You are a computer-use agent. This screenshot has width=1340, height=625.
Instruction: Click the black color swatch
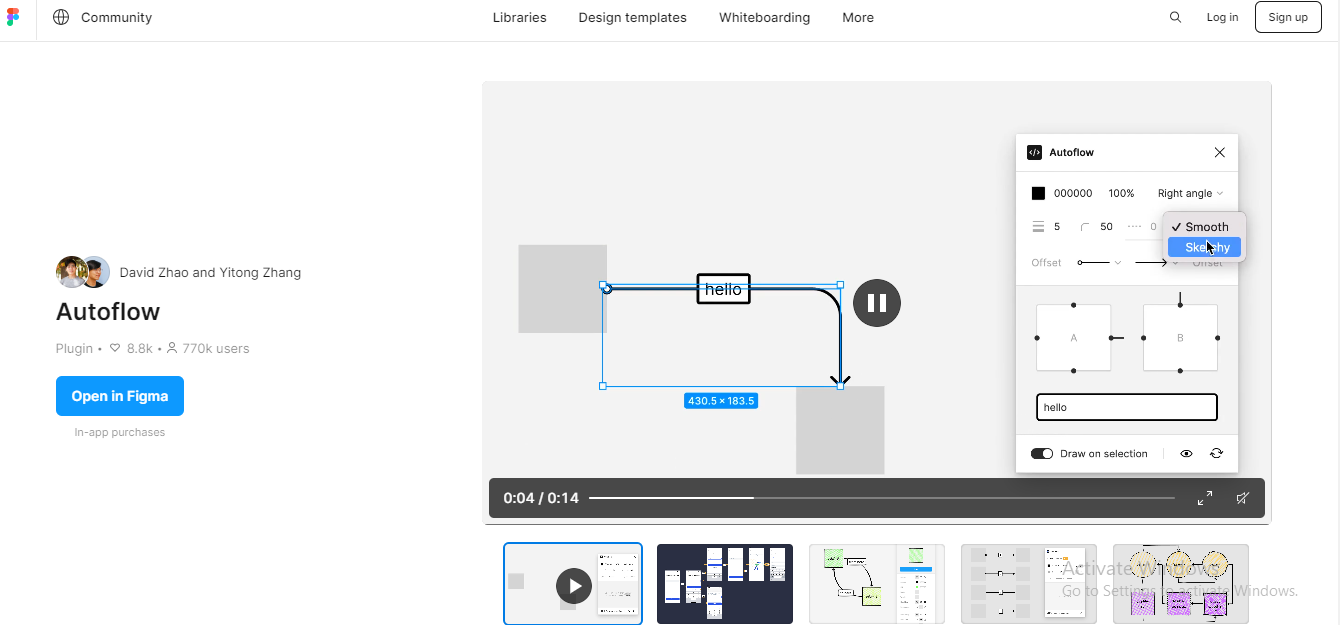(x=1038, y=193)
